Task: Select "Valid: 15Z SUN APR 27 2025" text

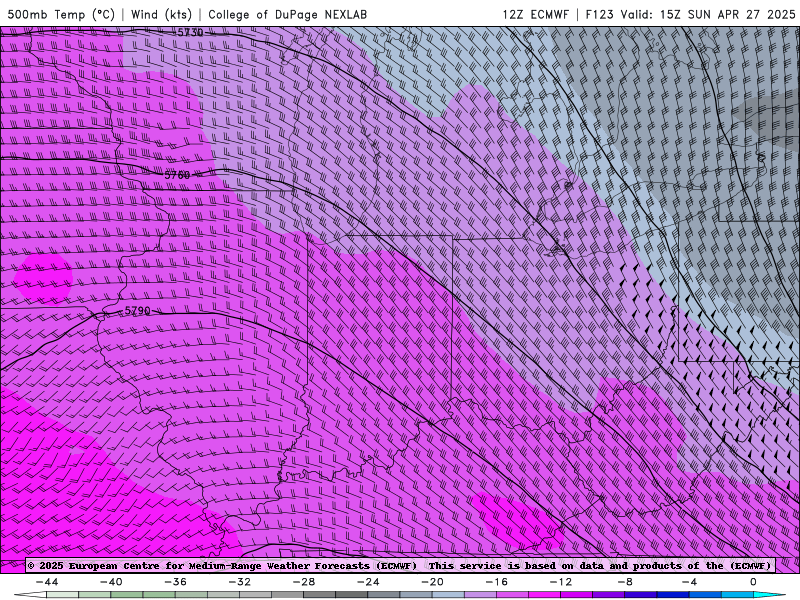Action: pyautogui.click(x=708, y=14)
